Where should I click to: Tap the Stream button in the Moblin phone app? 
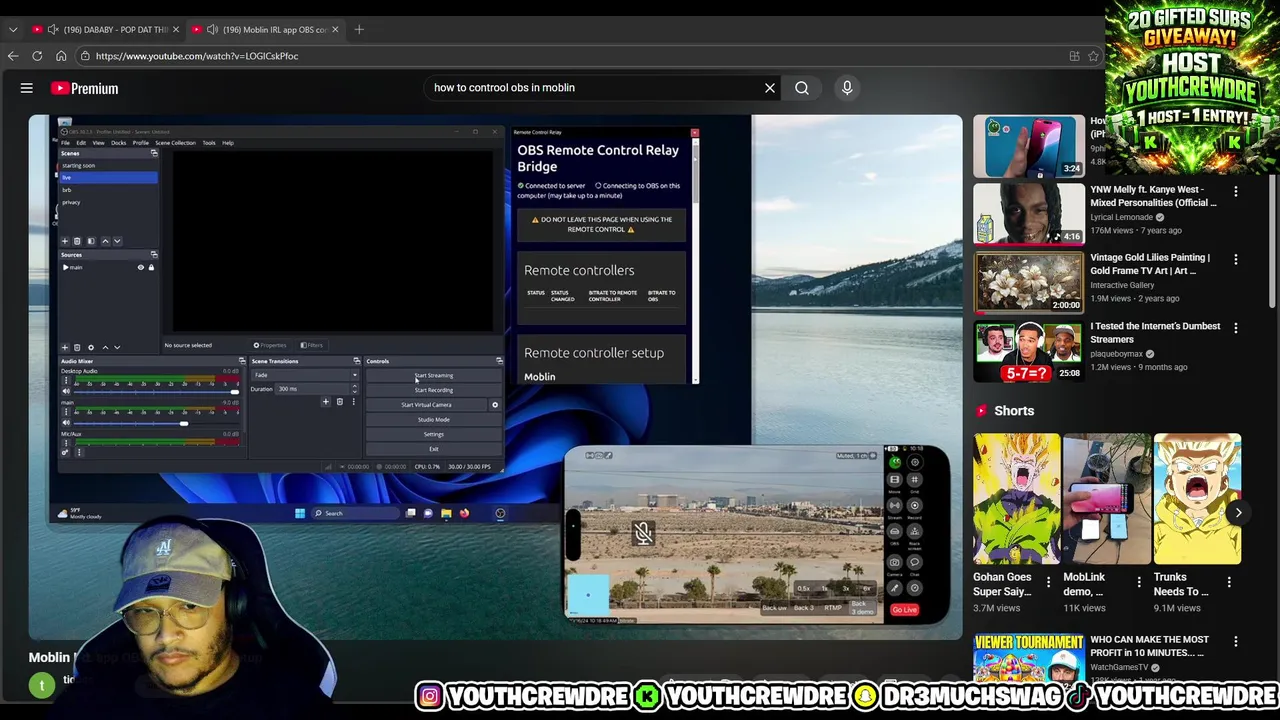895,505
